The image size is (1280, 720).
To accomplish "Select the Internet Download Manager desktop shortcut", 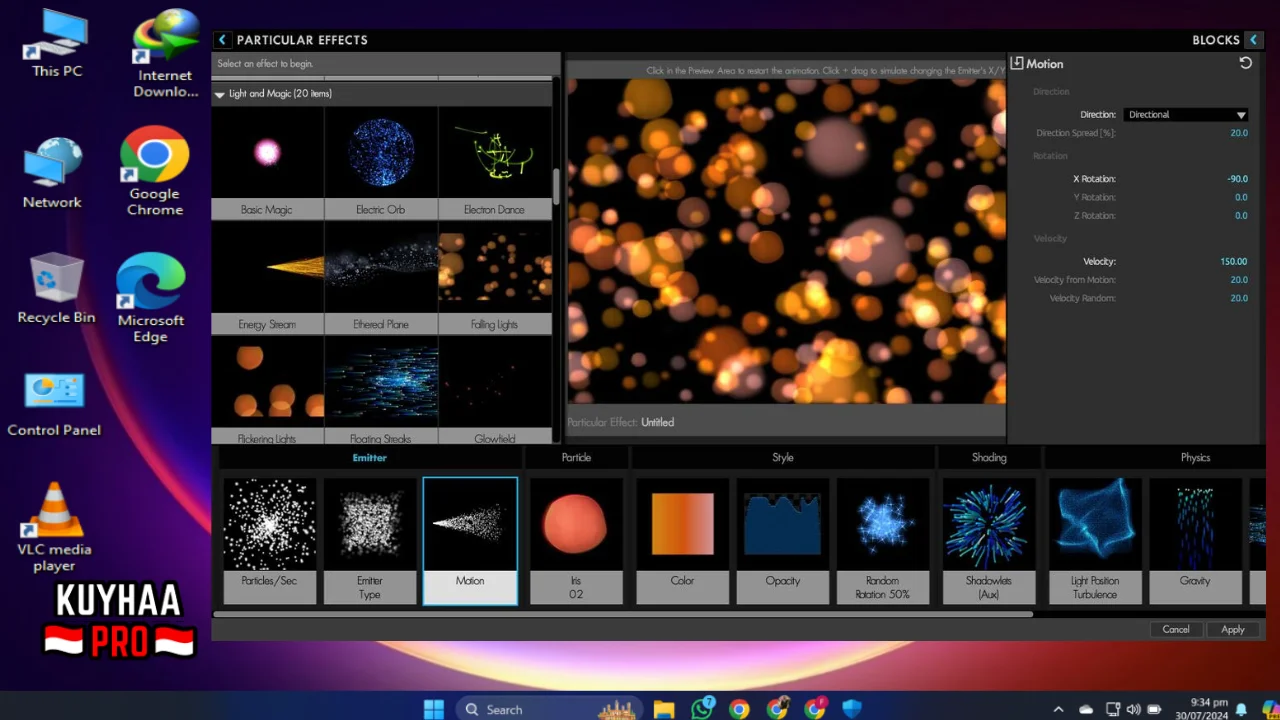I will [x=165, y=55].
